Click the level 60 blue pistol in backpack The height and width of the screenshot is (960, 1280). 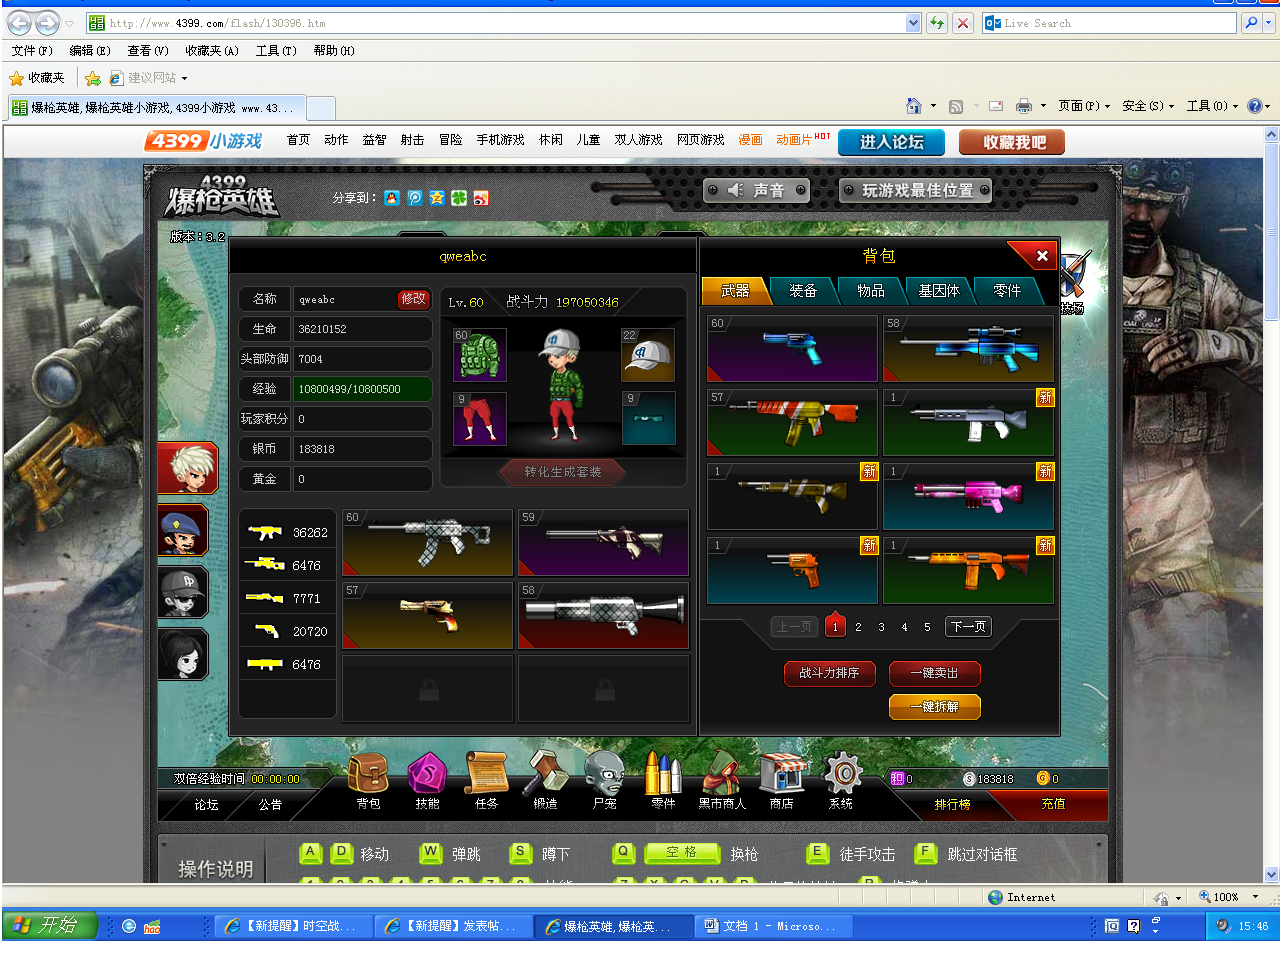pyautogui.click(x=792, y=349)
